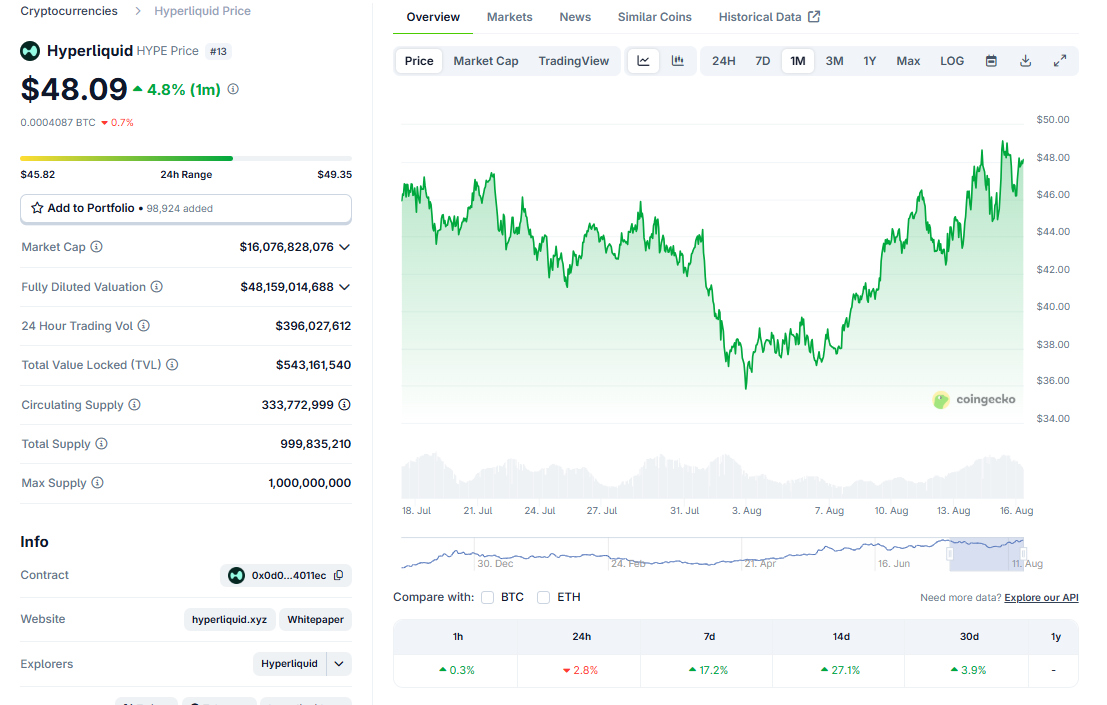Click the 30d value 3.9%
Screen dimensions: 1107x705
(968, 670)
